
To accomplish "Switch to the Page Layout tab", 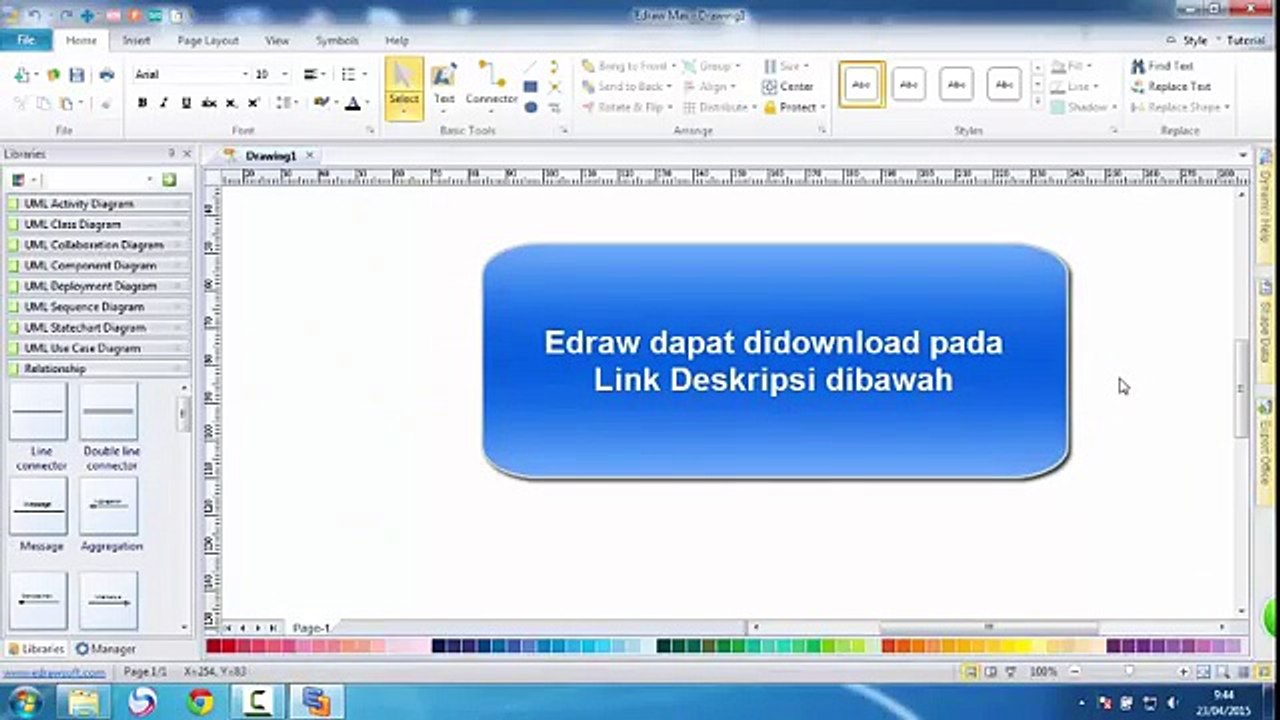I will [208, 41].
